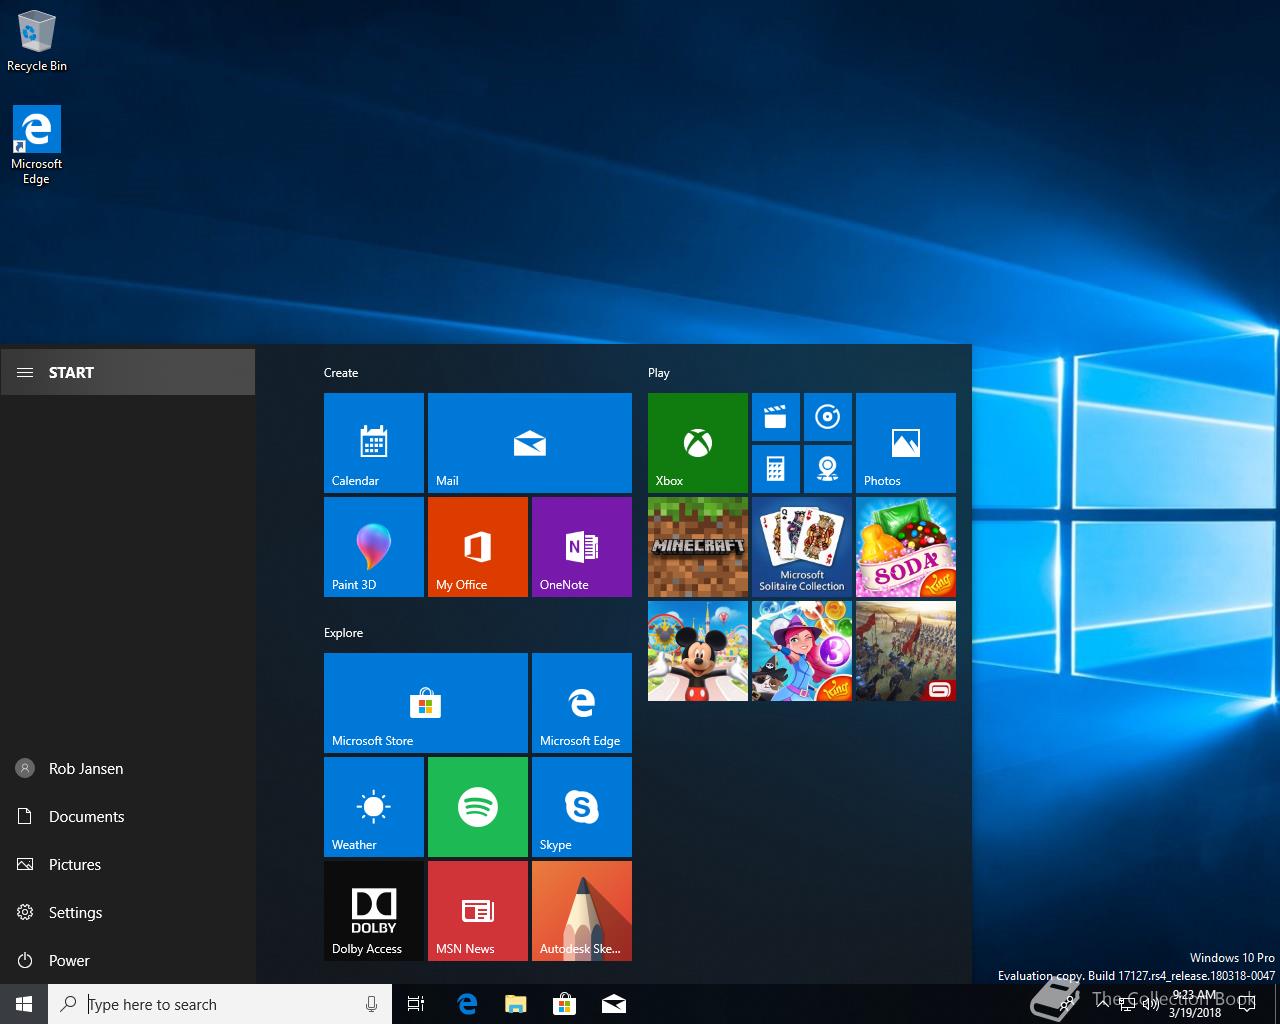Open the Mail tile

tap(530, 443)
